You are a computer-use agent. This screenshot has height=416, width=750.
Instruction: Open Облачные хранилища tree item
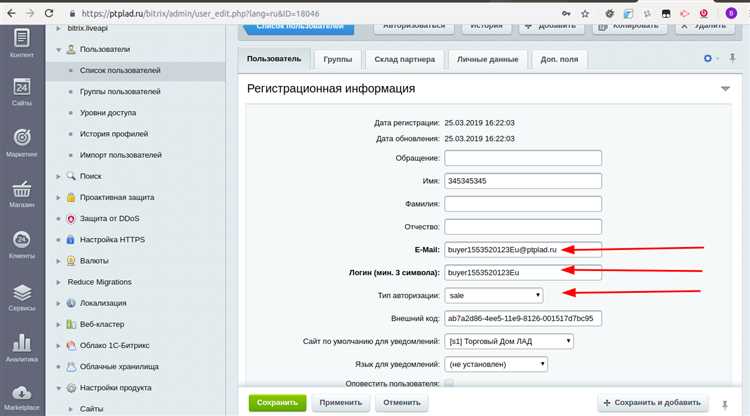(119, 367)
